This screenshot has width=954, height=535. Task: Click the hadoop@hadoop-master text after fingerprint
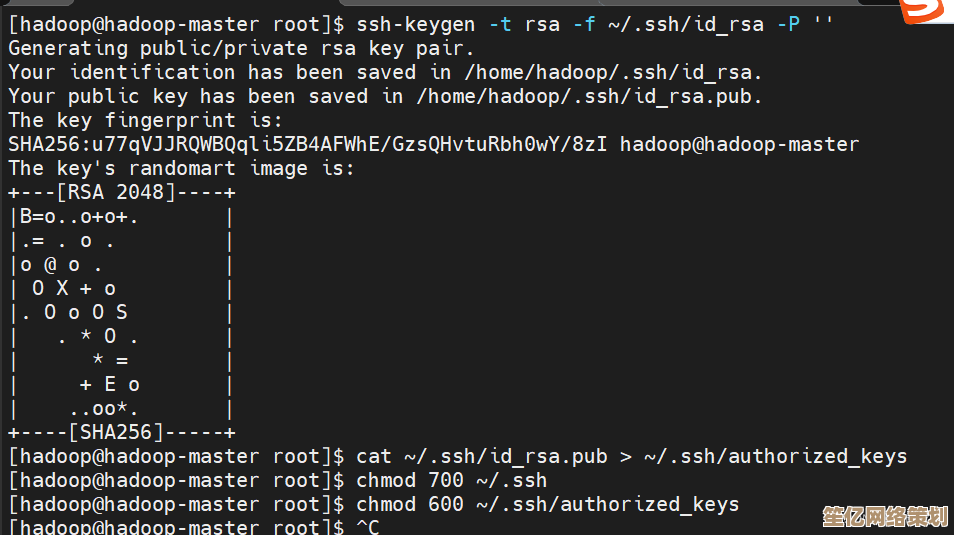click(x=739, y=144)
